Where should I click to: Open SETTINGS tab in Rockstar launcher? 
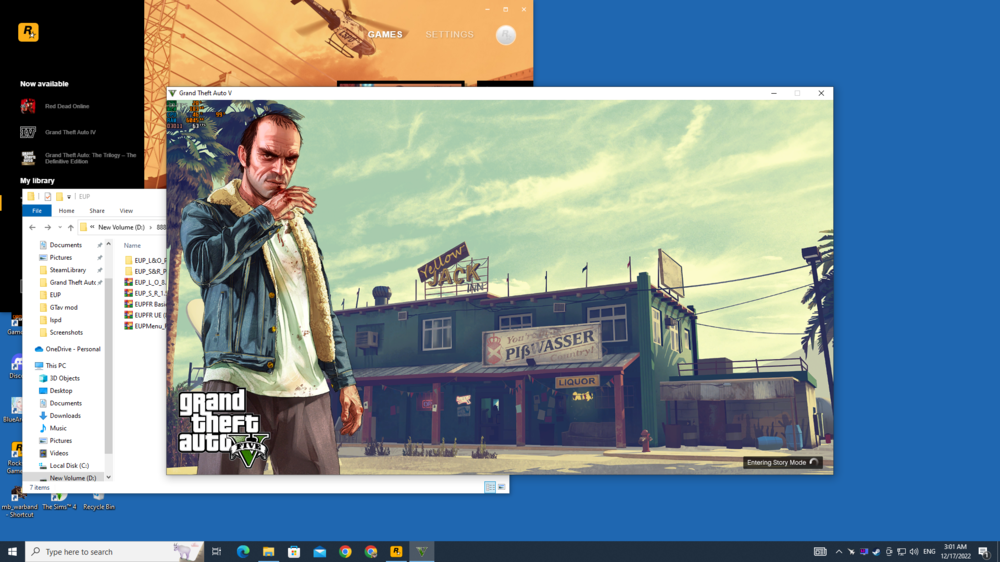[450, 34]
